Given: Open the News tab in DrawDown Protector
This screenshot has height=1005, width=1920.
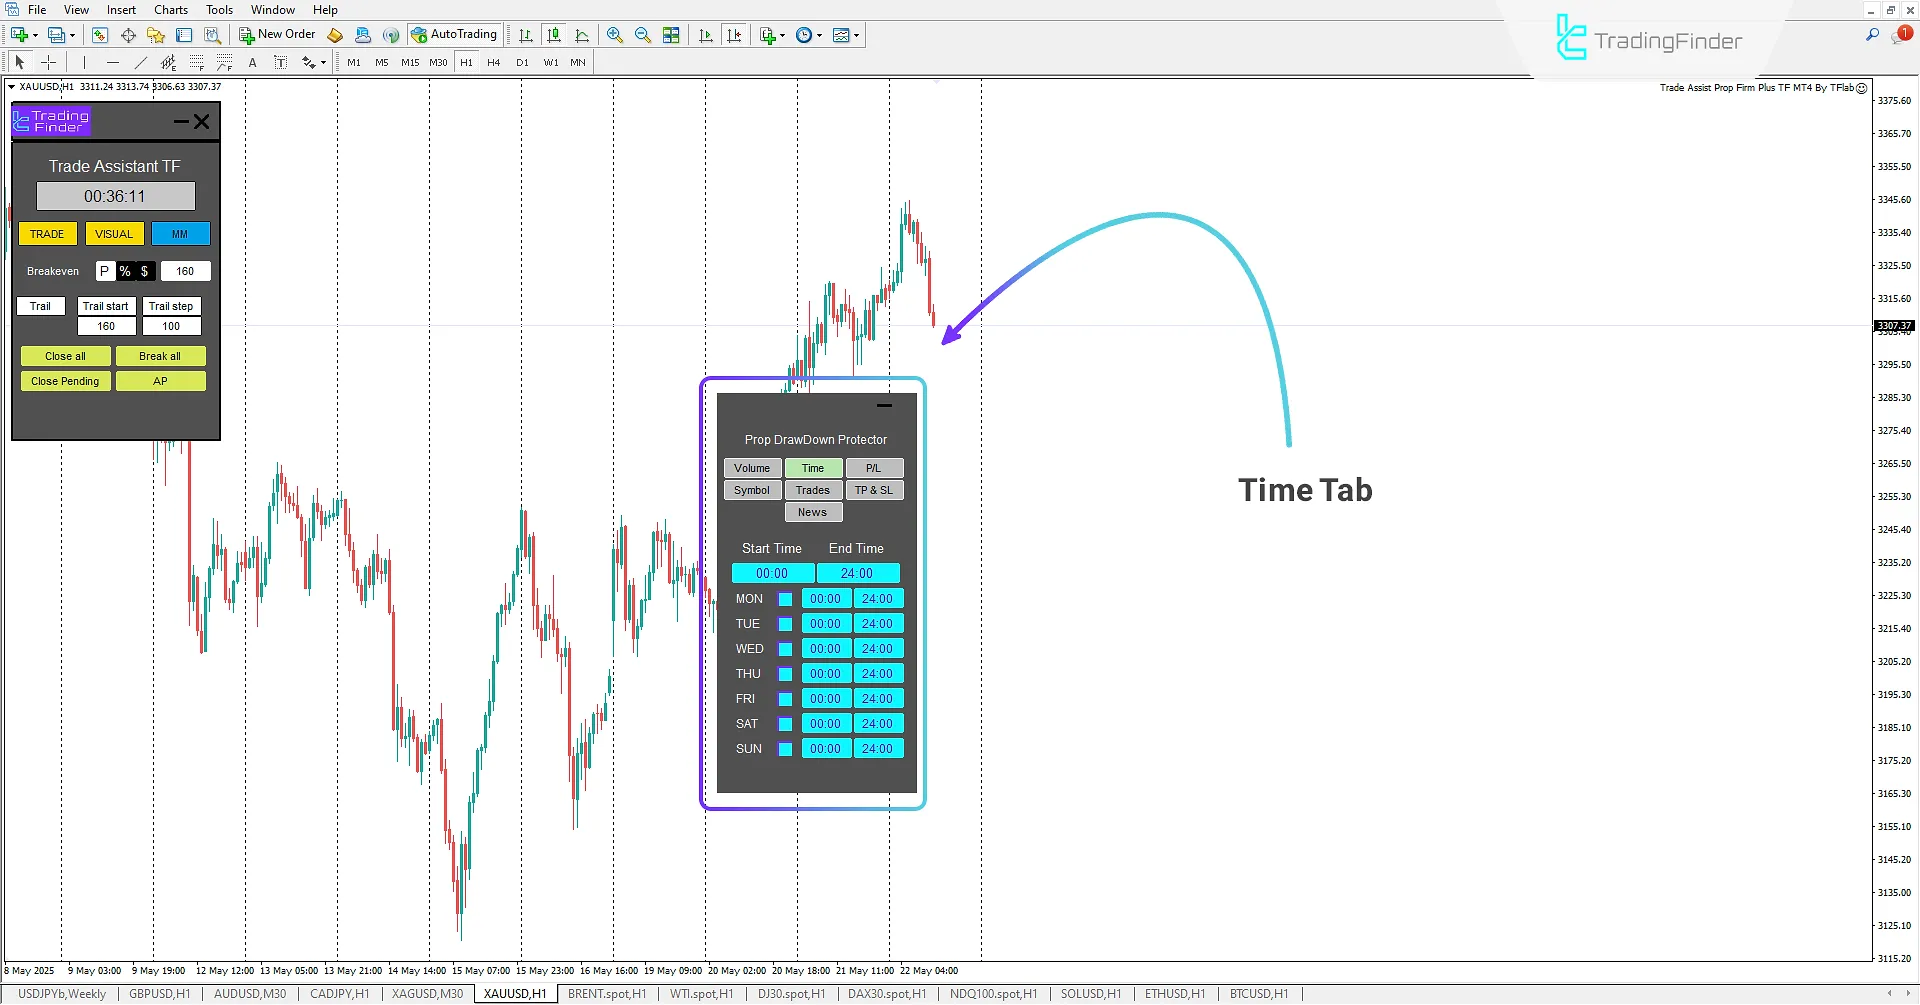Looking at the screenshot, I should (813, 512).
